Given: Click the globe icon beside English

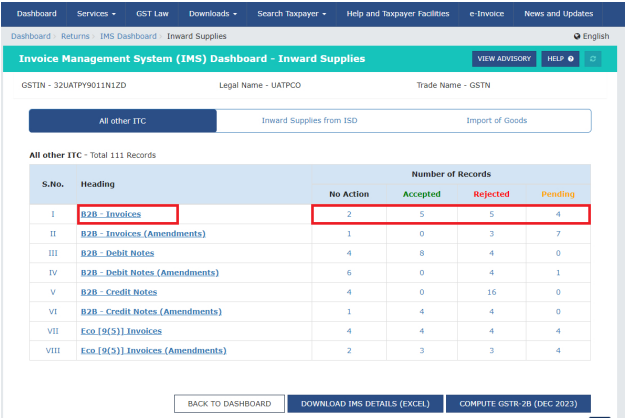Looking at the screenshot, I should coord(577,36).
